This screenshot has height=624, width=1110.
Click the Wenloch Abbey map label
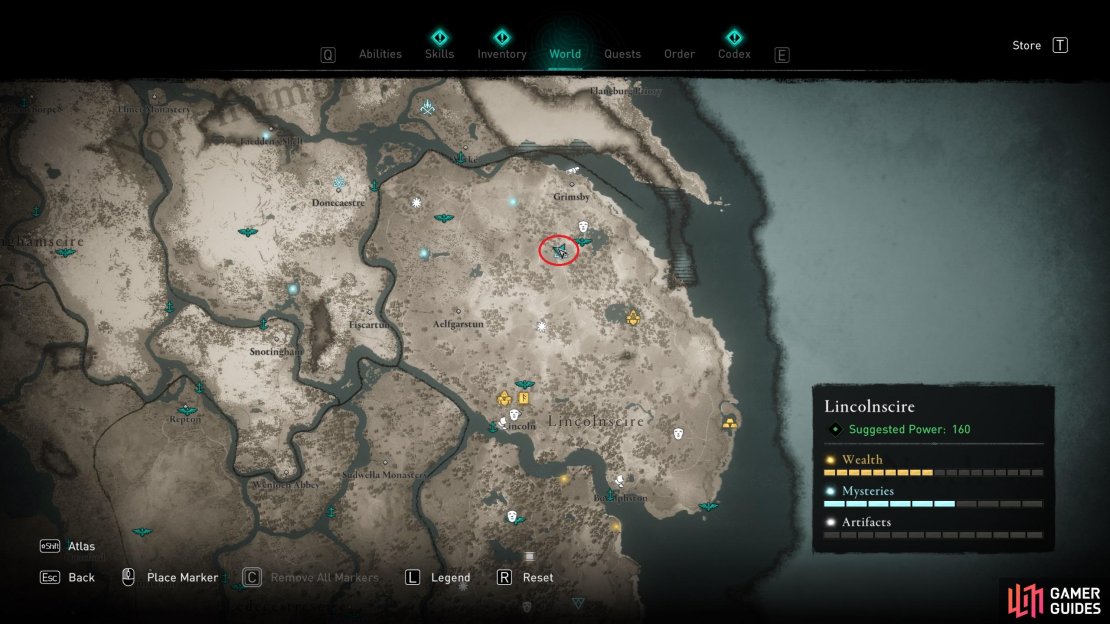(x=286, y=485)
